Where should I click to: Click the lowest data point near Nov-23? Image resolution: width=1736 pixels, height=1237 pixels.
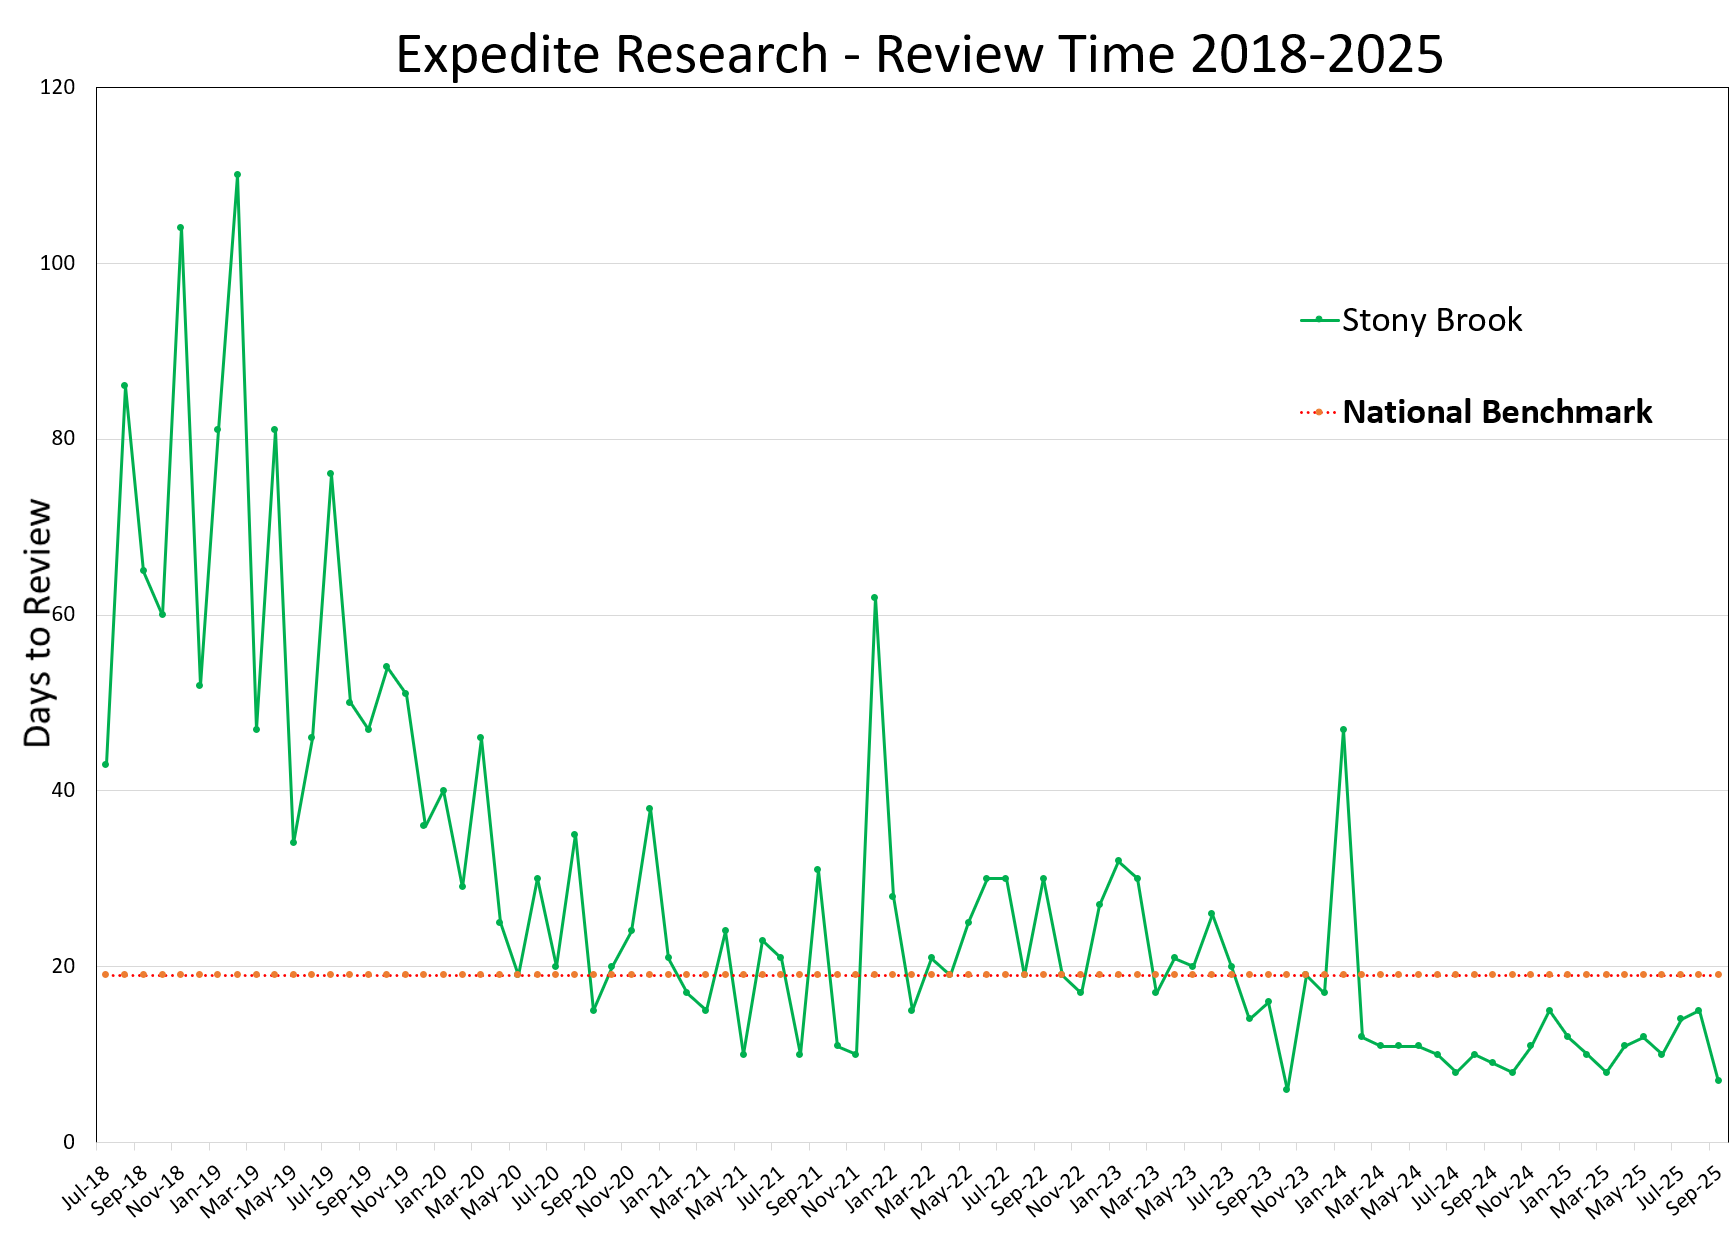[x=1286, y=1089]
